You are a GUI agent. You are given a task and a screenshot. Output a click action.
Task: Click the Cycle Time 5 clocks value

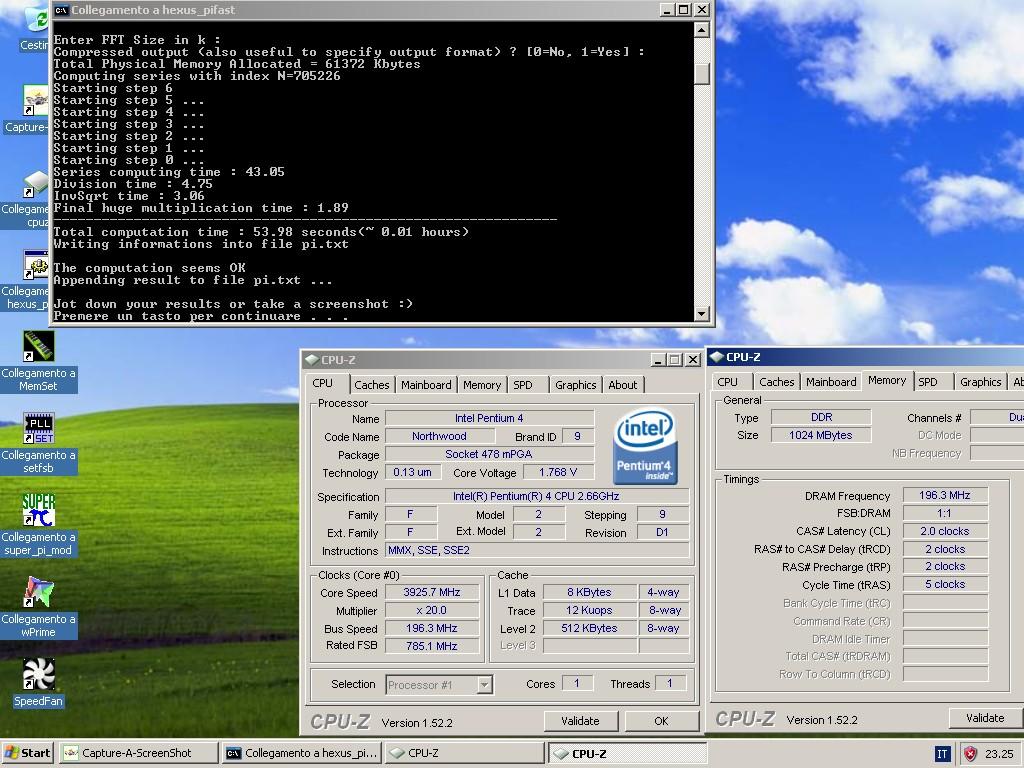point(944,584)
